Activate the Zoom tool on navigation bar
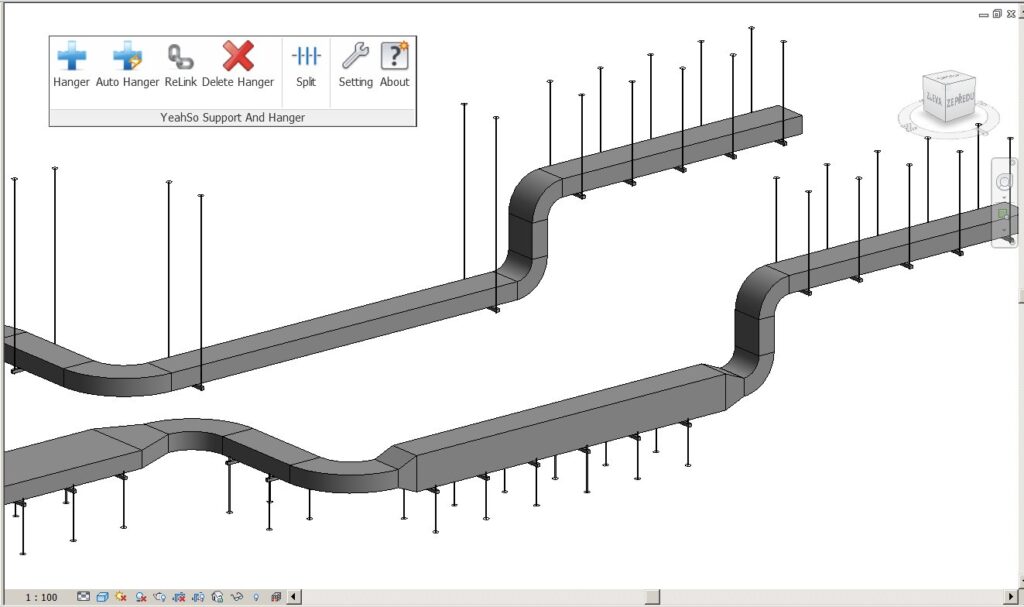 [1004, 214]
